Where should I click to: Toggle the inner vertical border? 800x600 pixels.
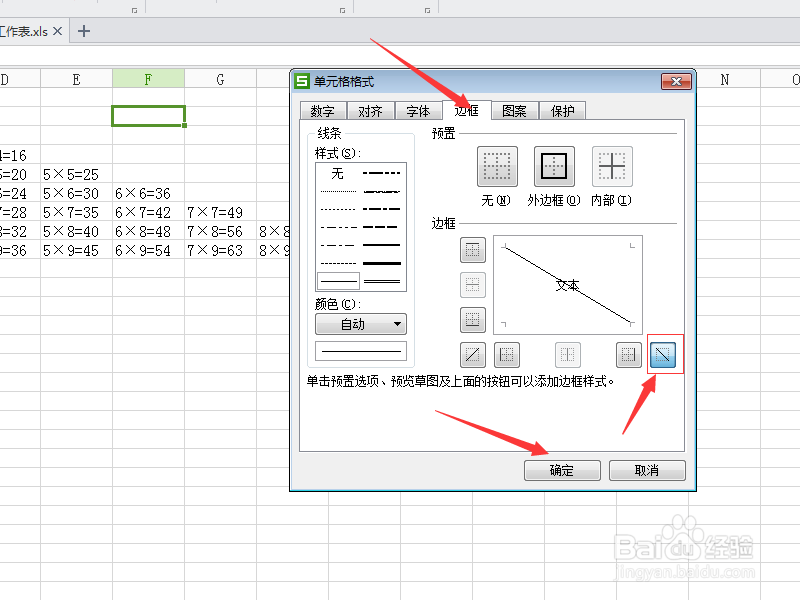[x=568, y=353]
